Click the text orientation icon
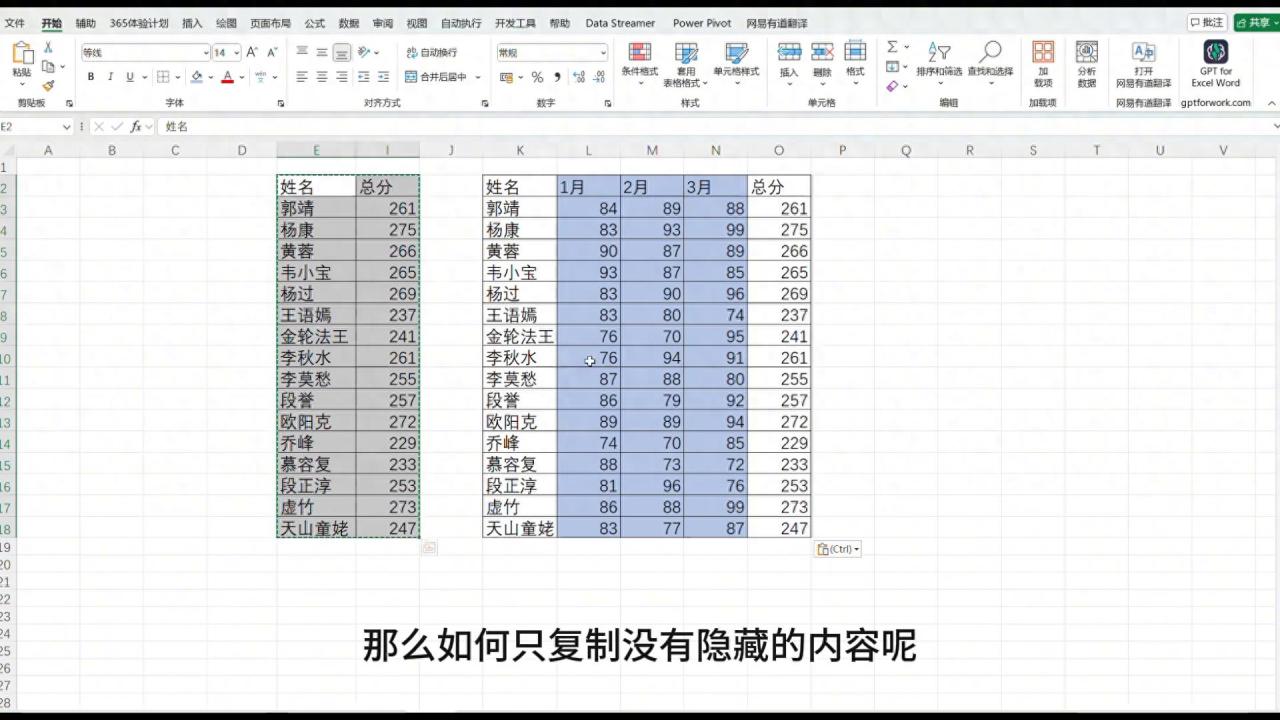 click(365, 52)
